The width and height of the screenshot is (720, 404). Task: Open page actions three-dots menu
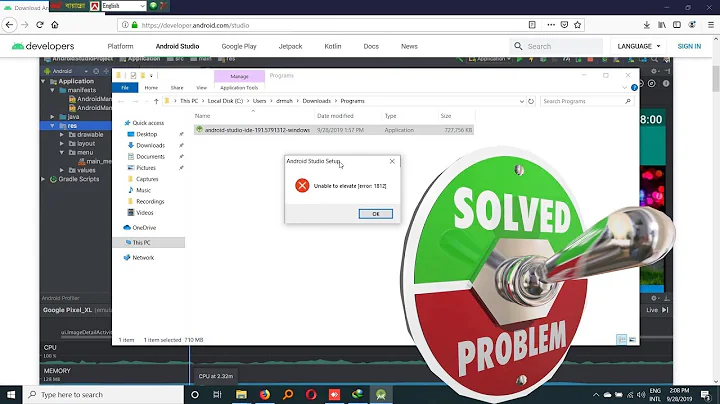tap(551, 25)
